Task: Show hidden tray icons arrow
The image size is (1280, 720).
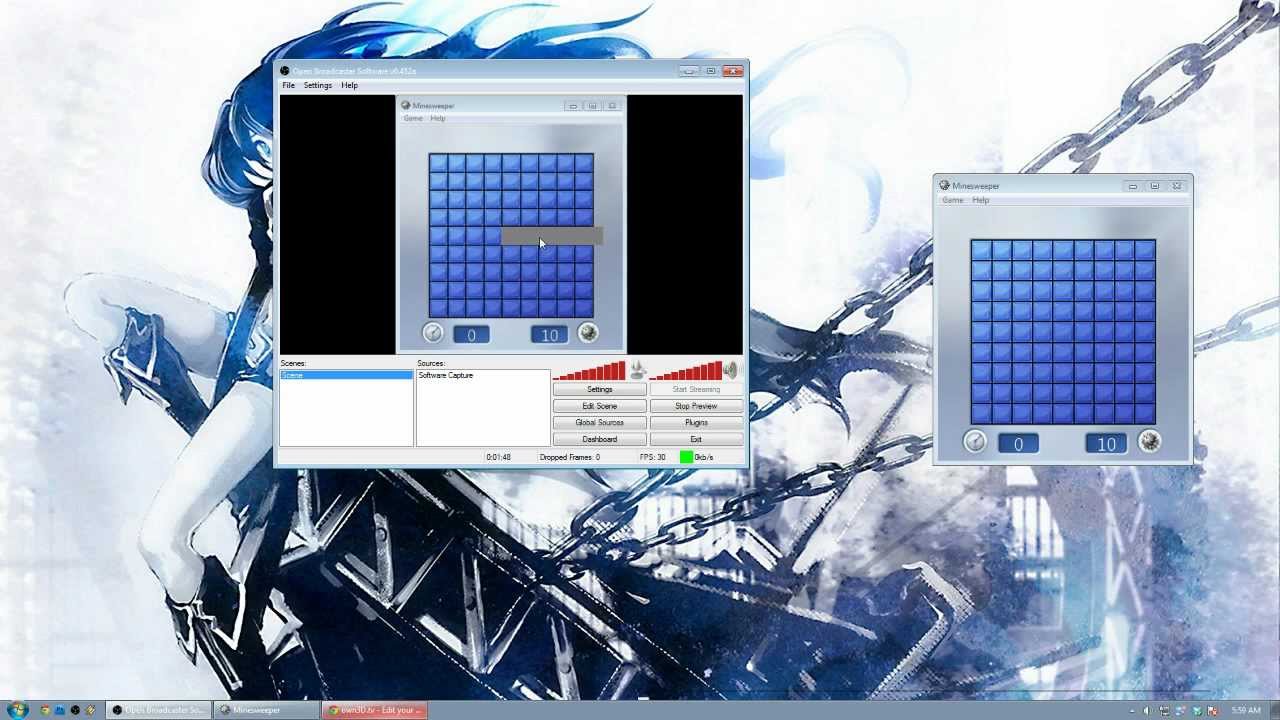Action: point(1131,711)
